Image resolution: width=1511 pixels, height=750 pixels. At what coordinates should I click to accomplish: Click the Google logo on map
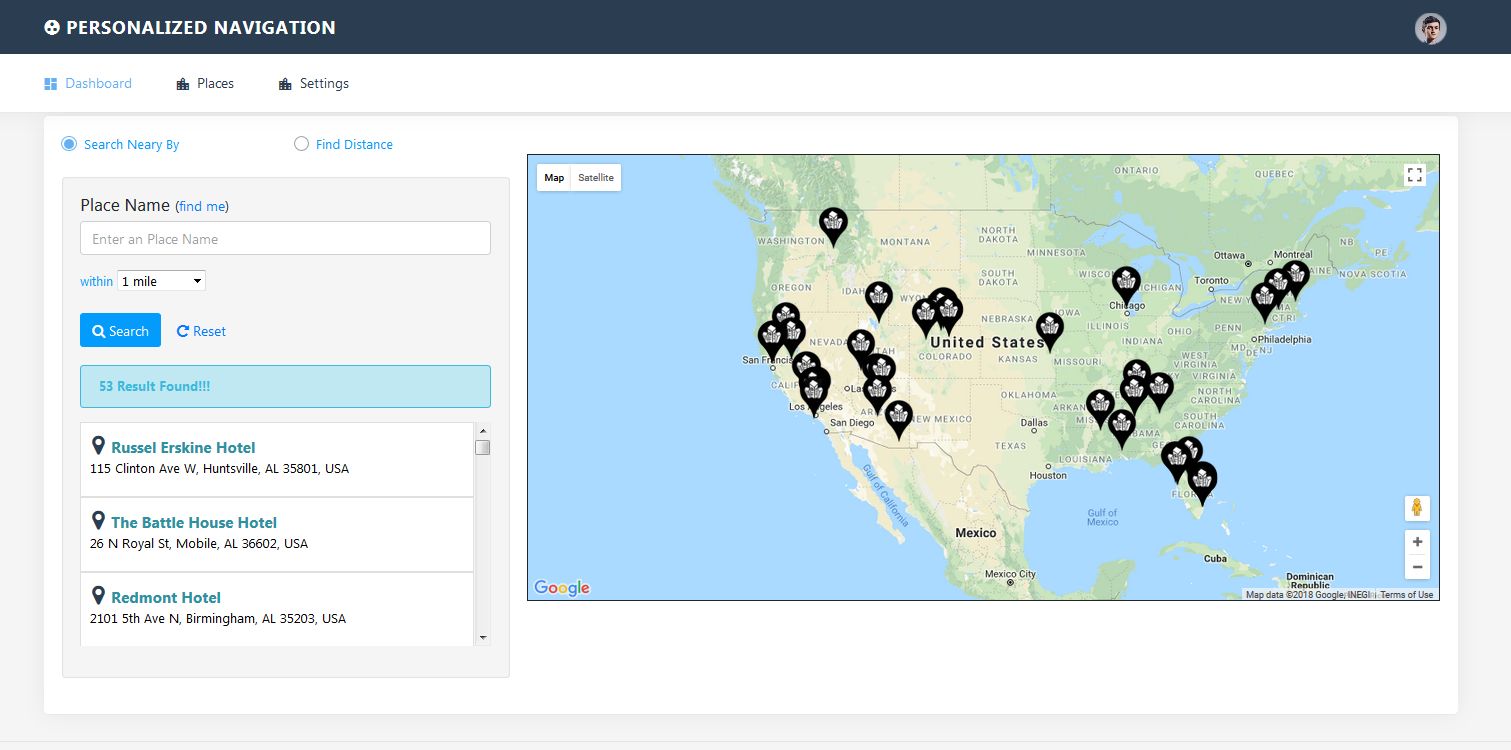(x=562, y=588)
